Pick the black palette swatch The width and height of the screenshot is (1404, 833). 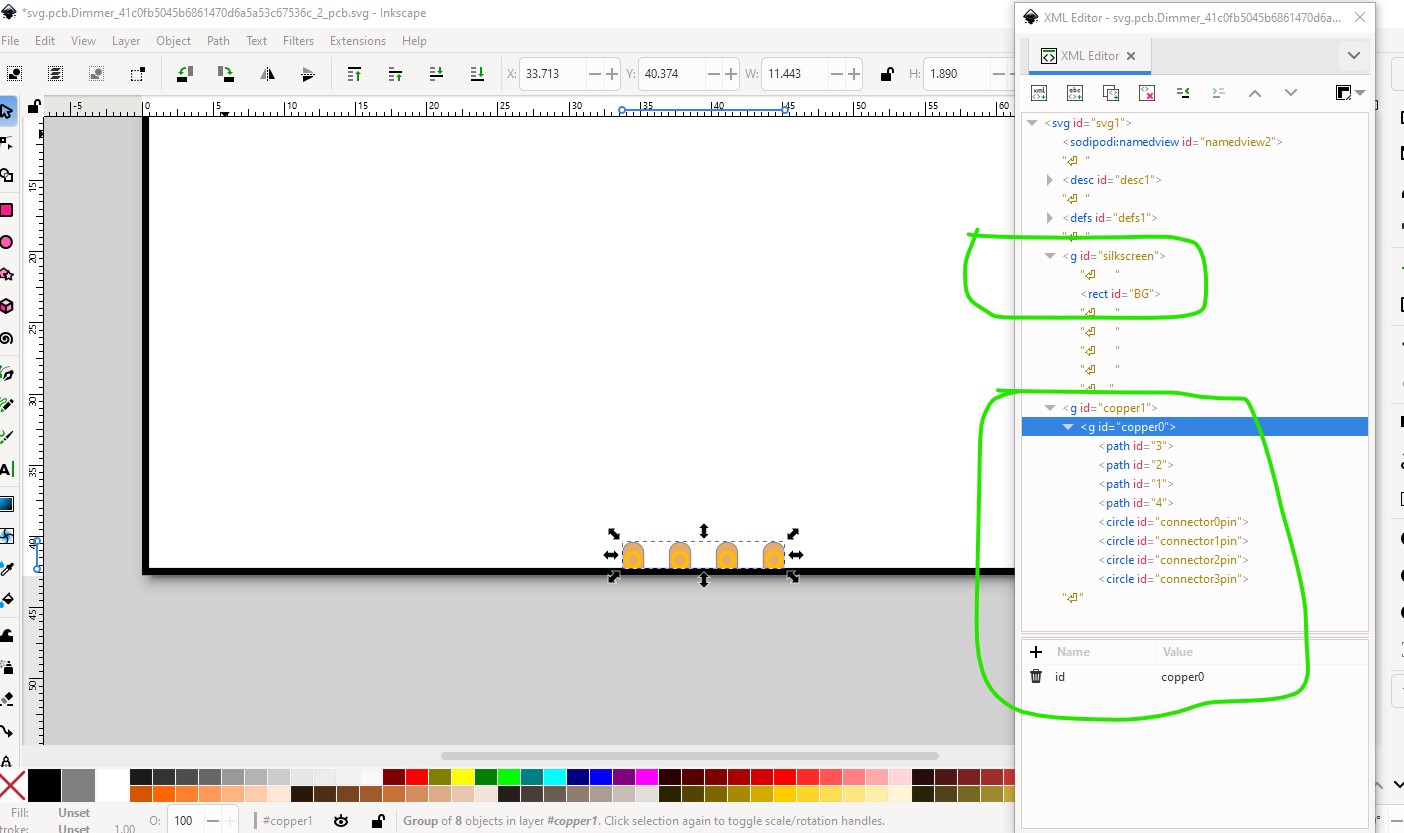point(44,785)
